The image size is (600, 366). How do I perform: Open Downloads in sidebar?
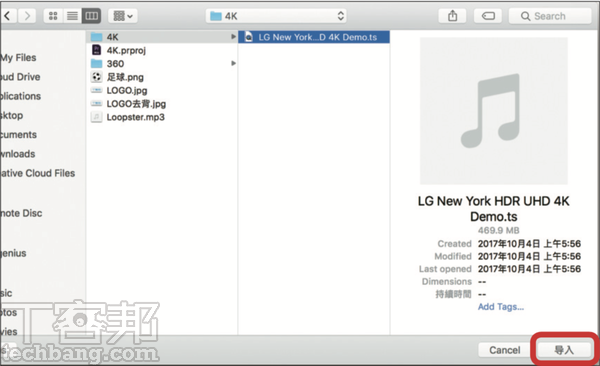[x=18, y=154]
